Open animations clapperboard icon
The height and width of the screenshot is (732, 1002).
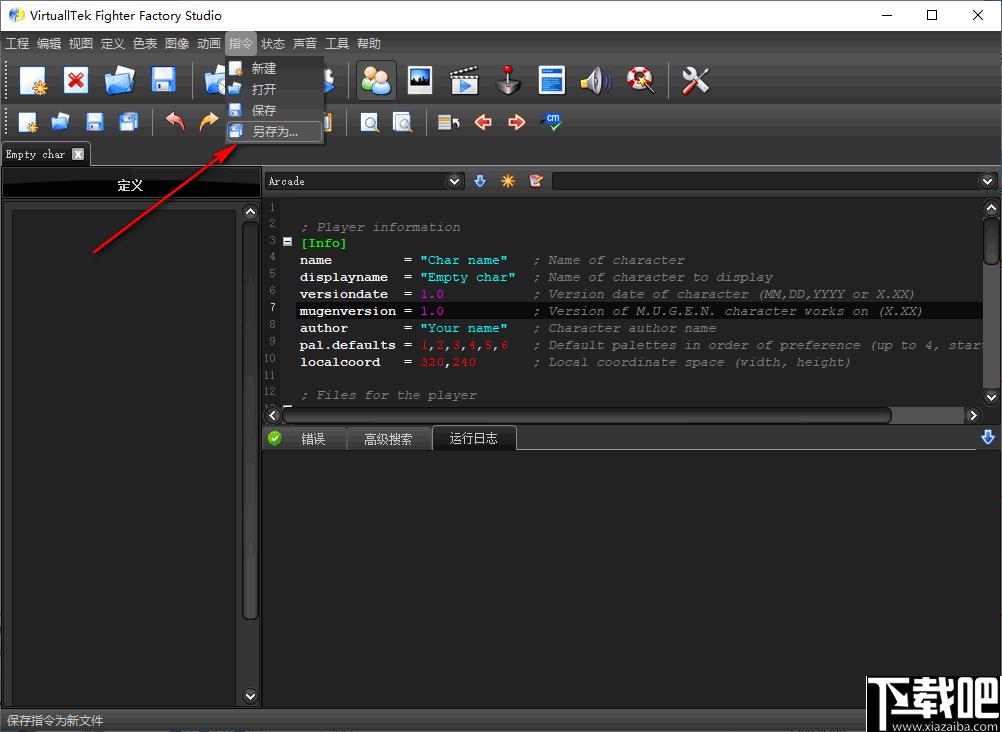pyautogui.click(x=464, y=81)
